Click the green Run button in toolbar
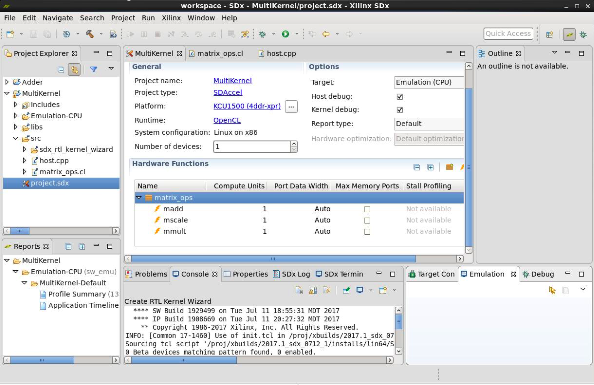Screen dimensions: 594x385 285,34
